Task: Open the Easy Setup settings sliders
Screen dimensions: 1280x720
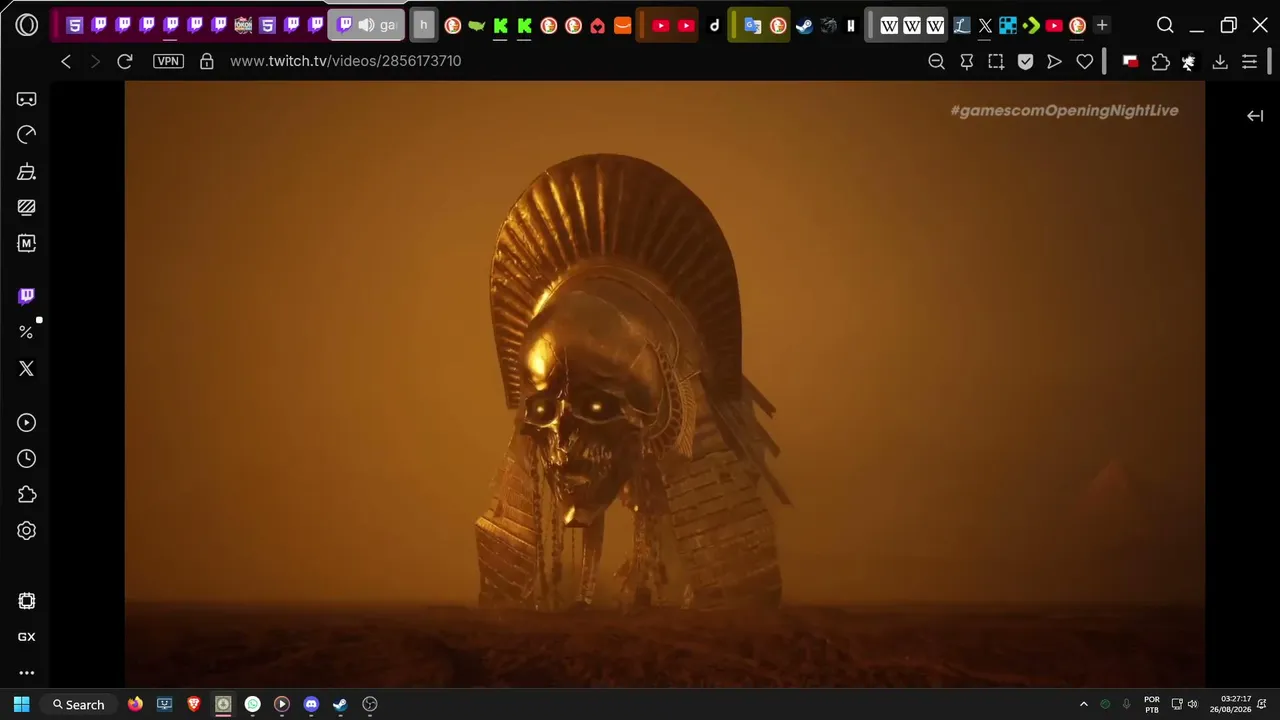Action: [1249, 62]
